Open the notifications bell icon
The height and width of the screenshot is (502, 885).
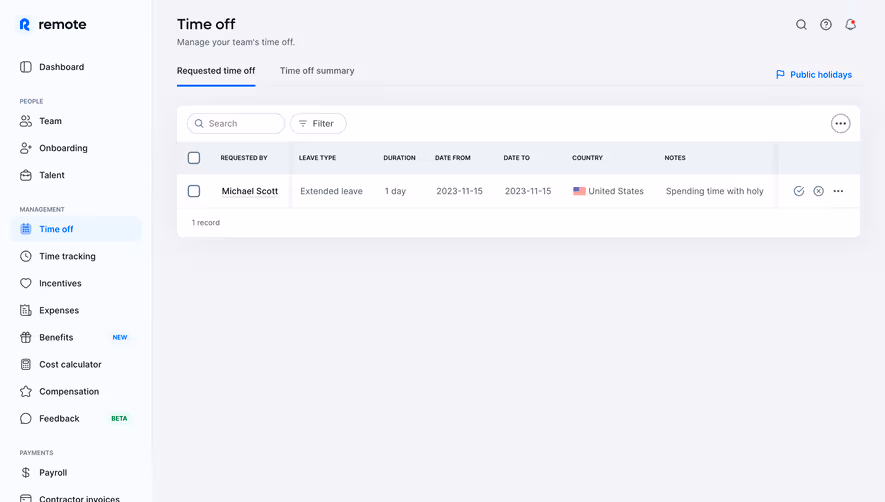pos(851,24)
